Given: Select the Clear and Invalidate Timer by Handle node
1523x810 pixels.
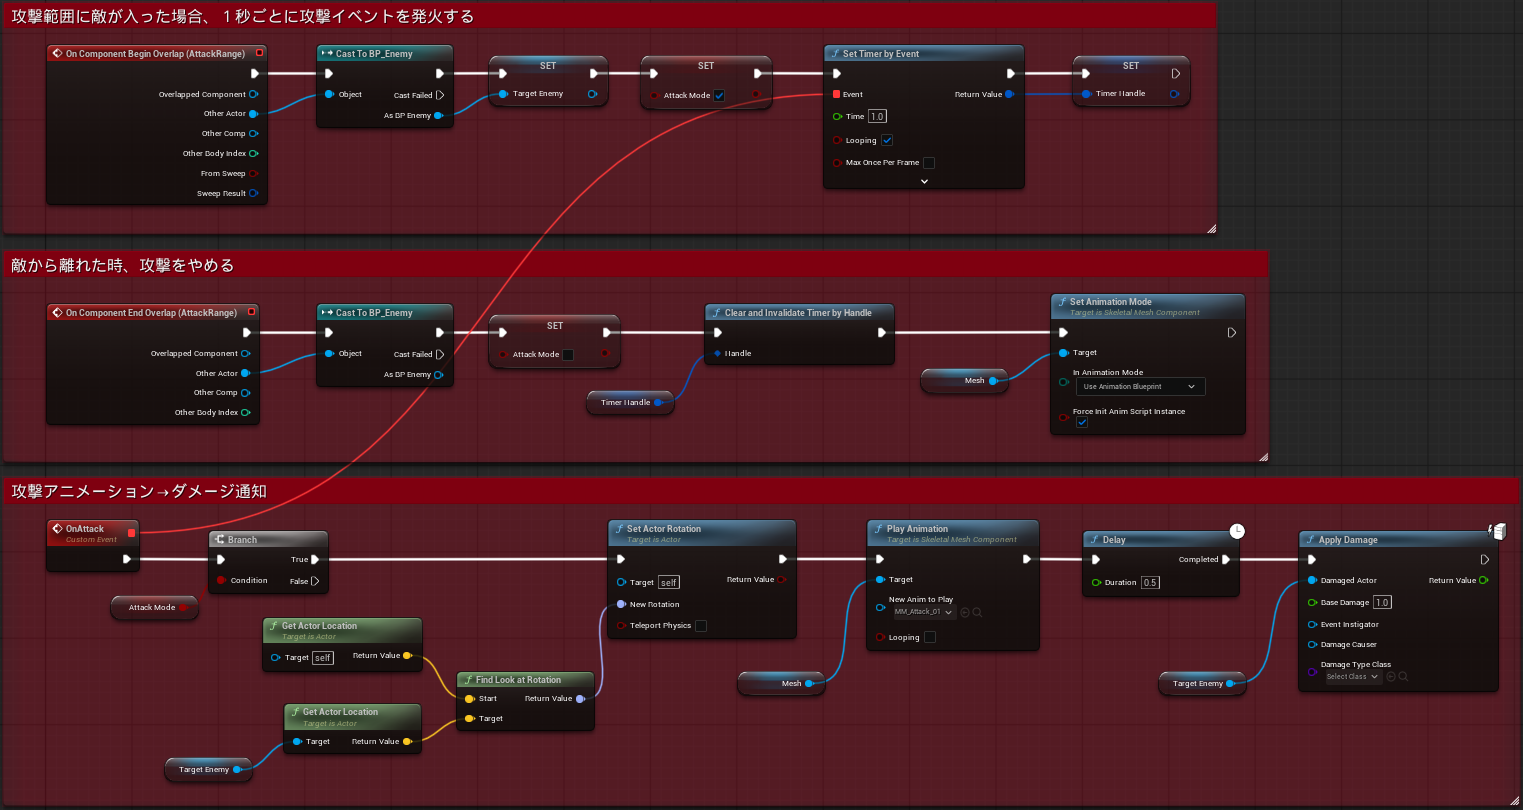Looking at the screenshot, I should [x=798, y=313].
